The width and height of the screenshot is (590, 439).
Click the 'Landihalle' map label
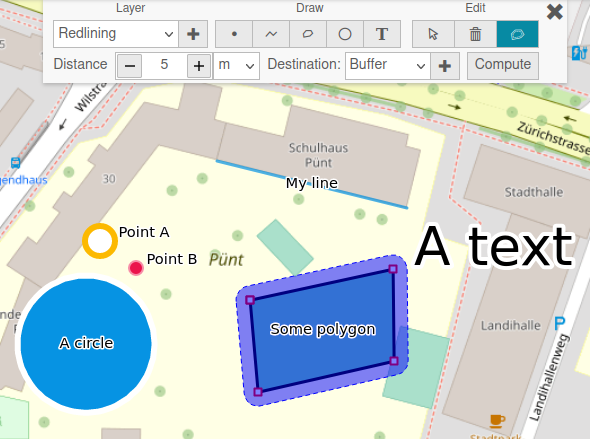(x=511, y=325)
